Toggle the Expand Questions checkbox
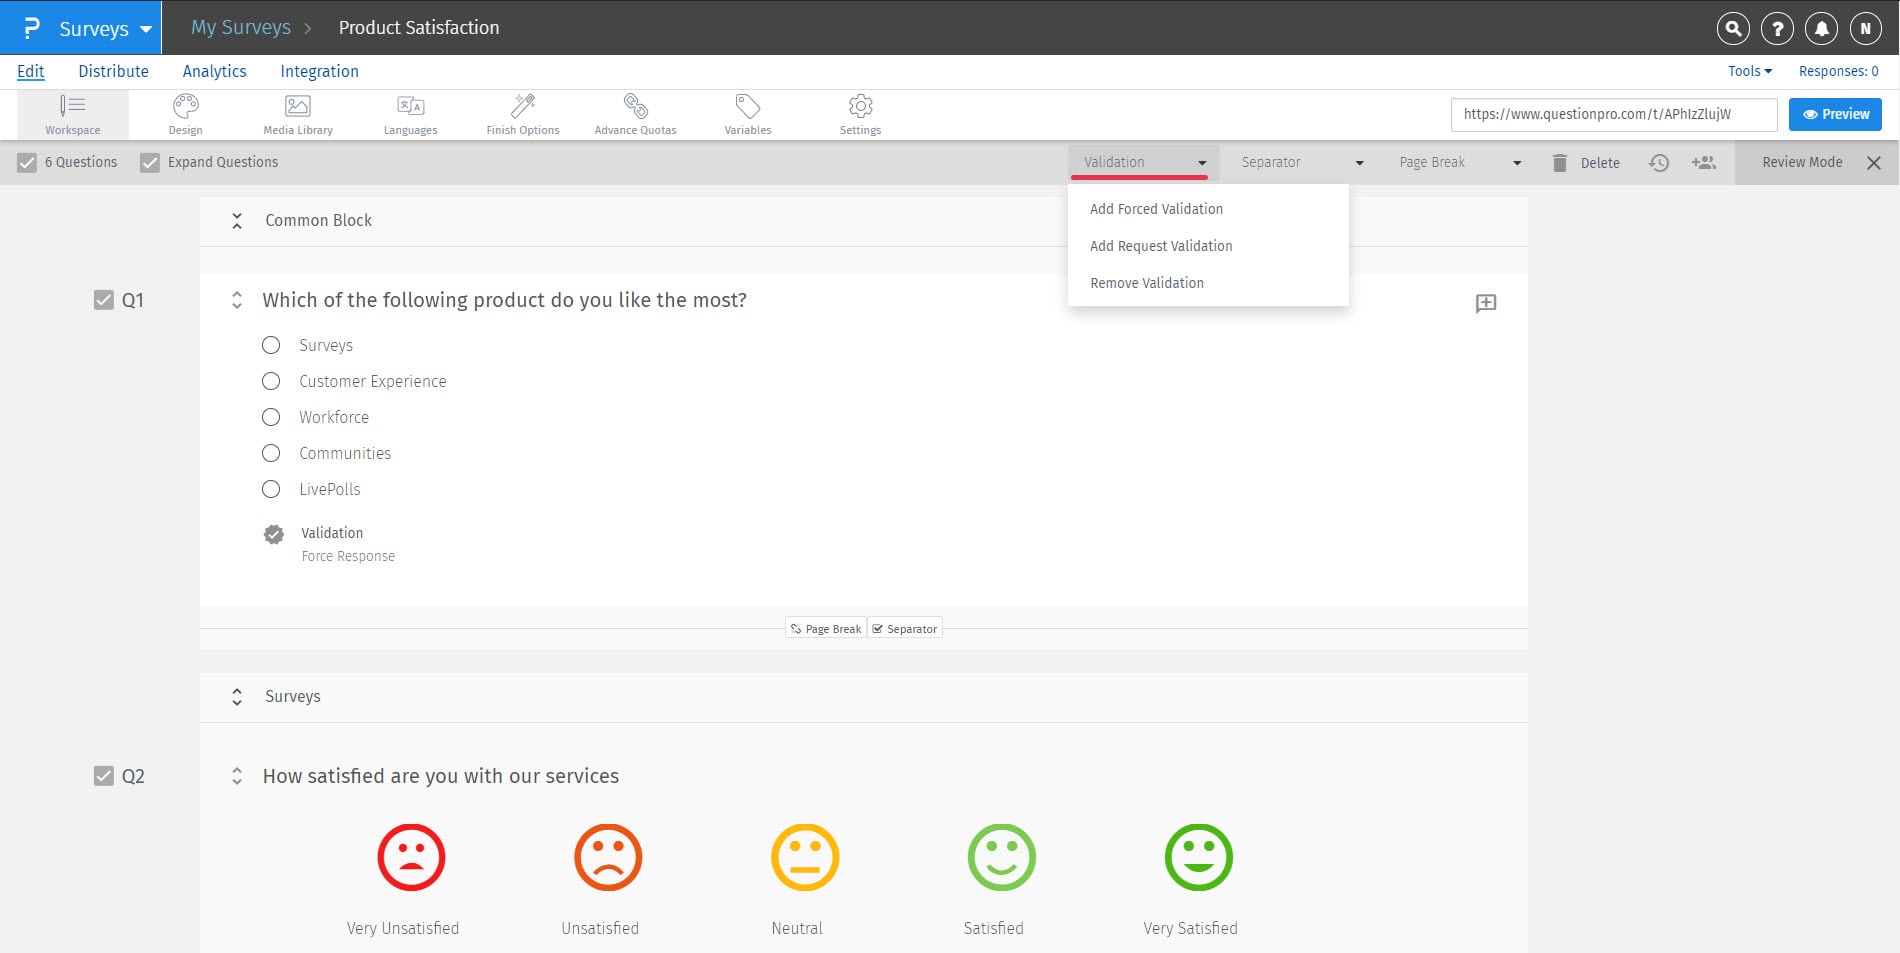The height and width of the screenshot is (953, 1900). 151,161
